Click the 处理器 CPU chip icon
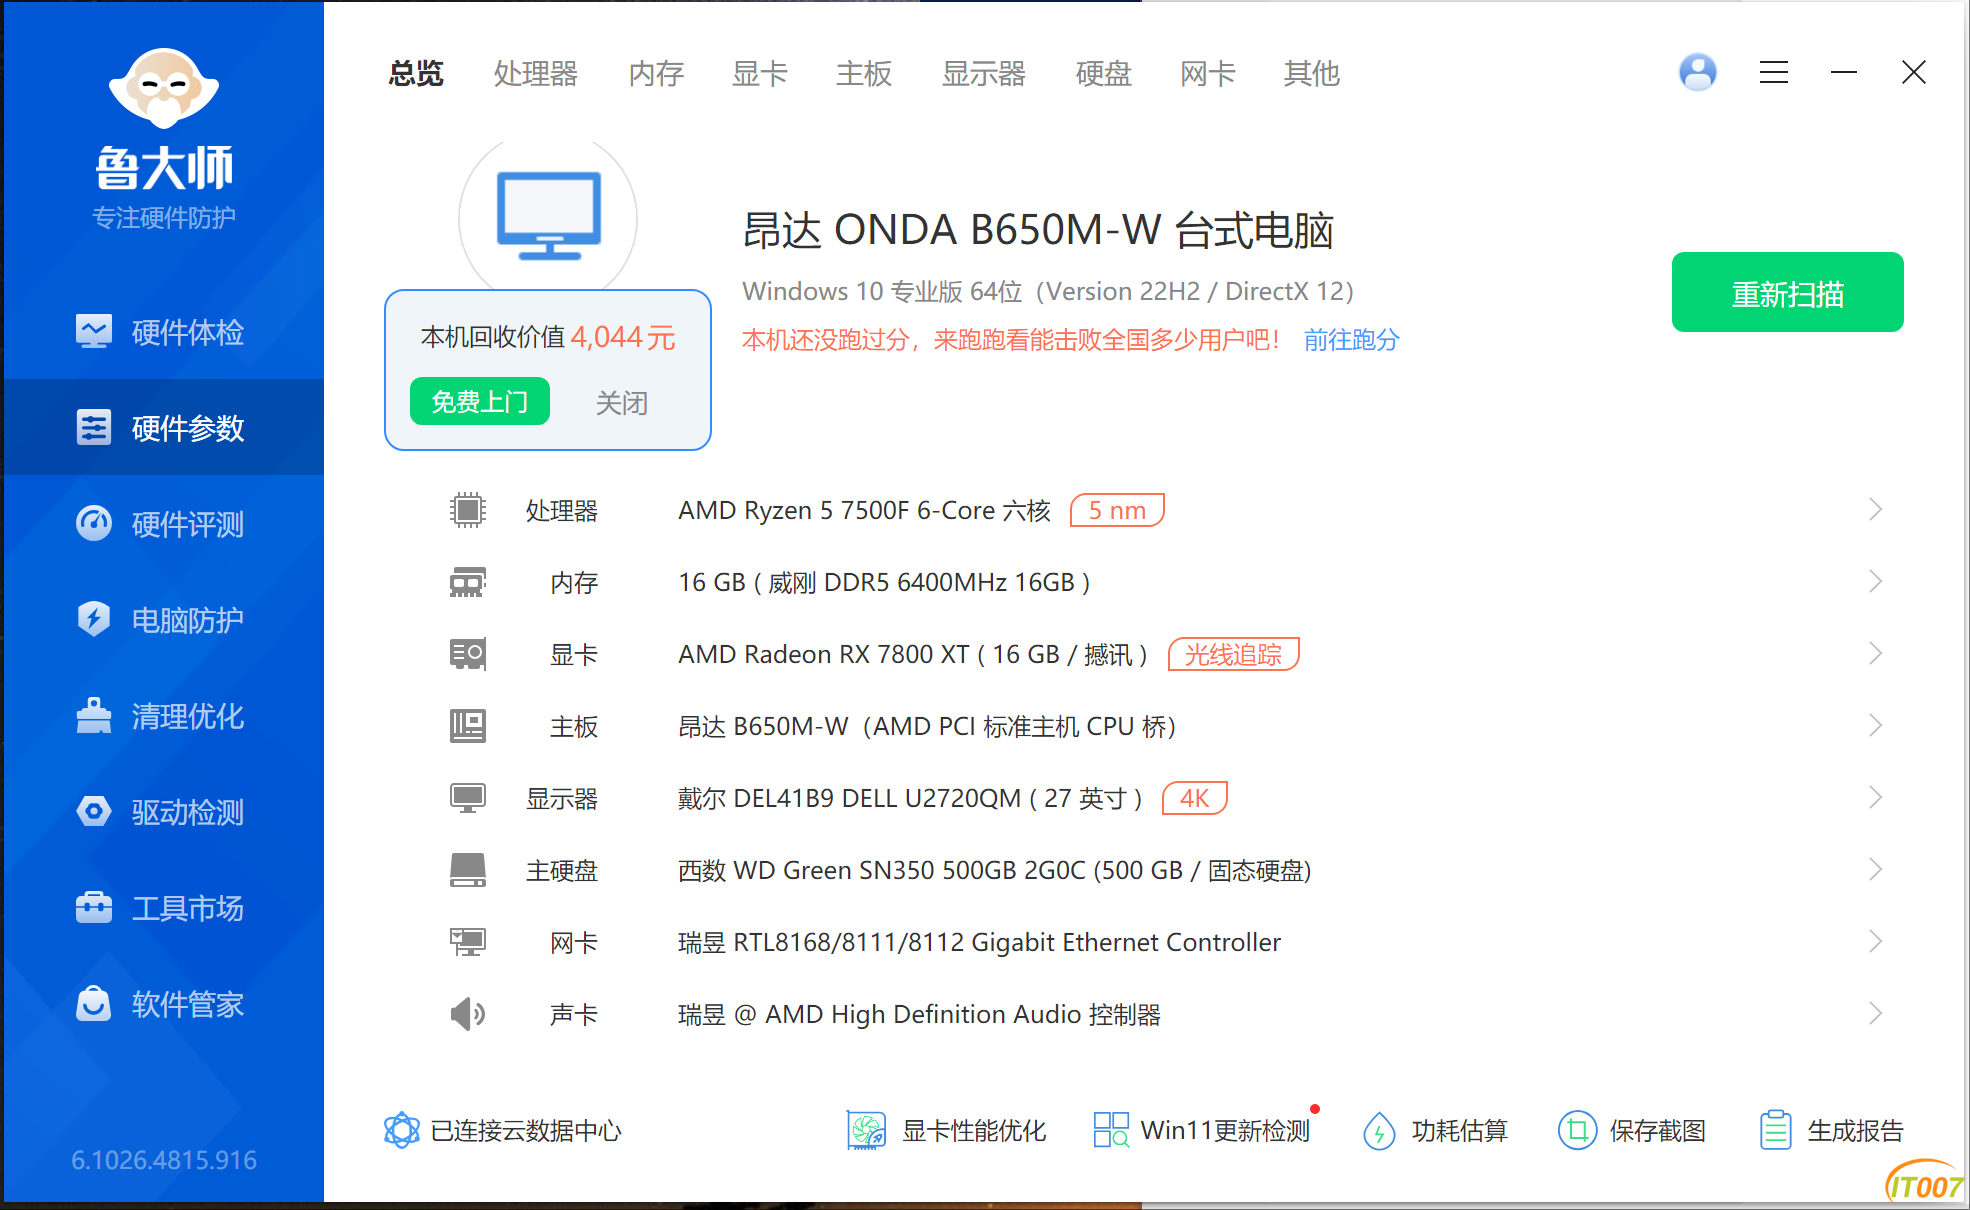Image resolution: width=1970 pixels, height=1210 pixels. pos(467,510)
